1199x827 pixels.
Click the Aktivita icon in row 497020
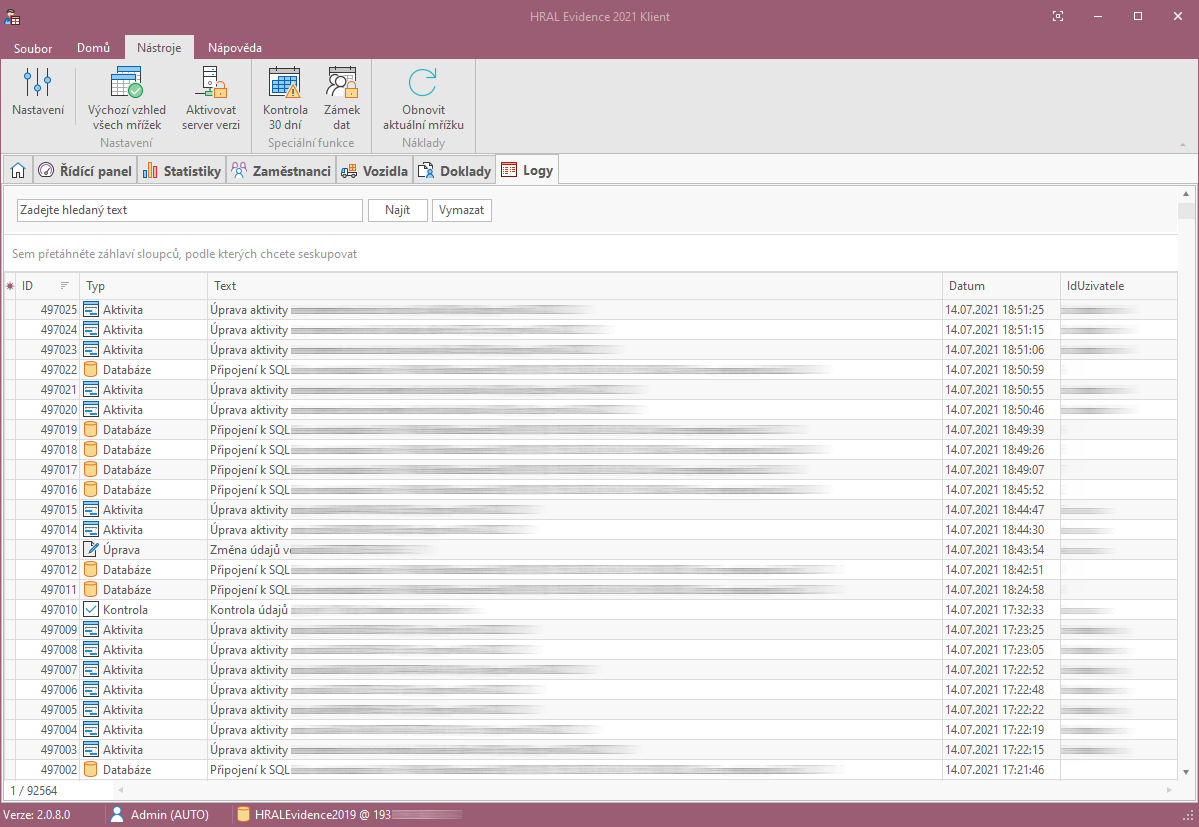(91, 409)
